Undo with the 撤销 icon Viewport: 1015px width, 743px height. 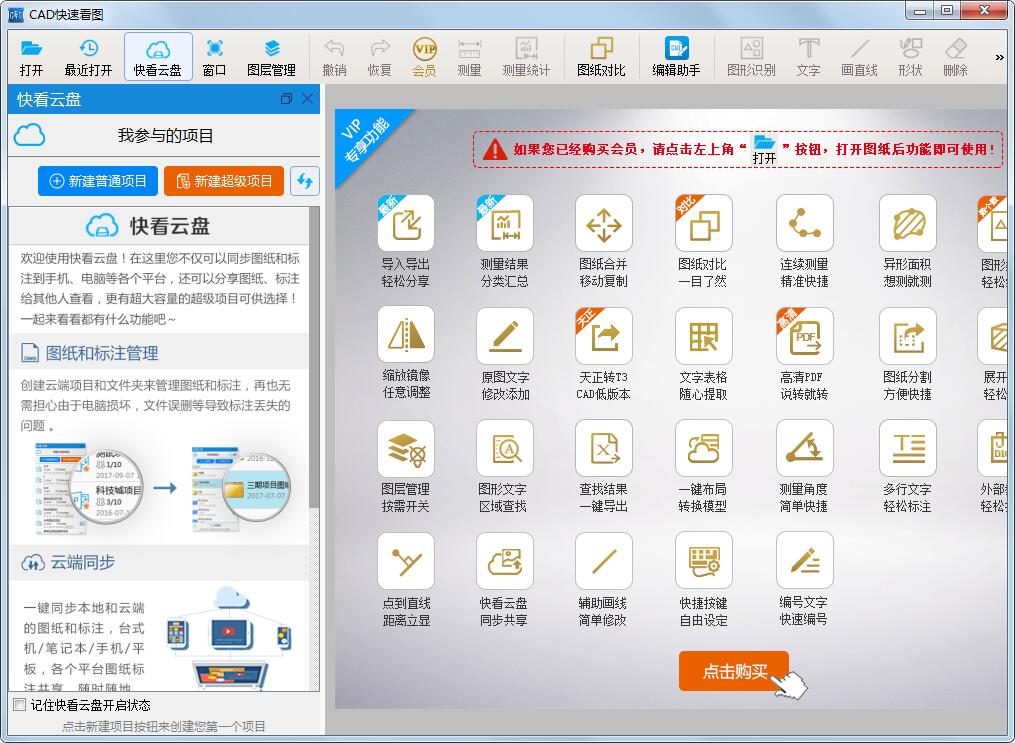(x=334, y=56)
